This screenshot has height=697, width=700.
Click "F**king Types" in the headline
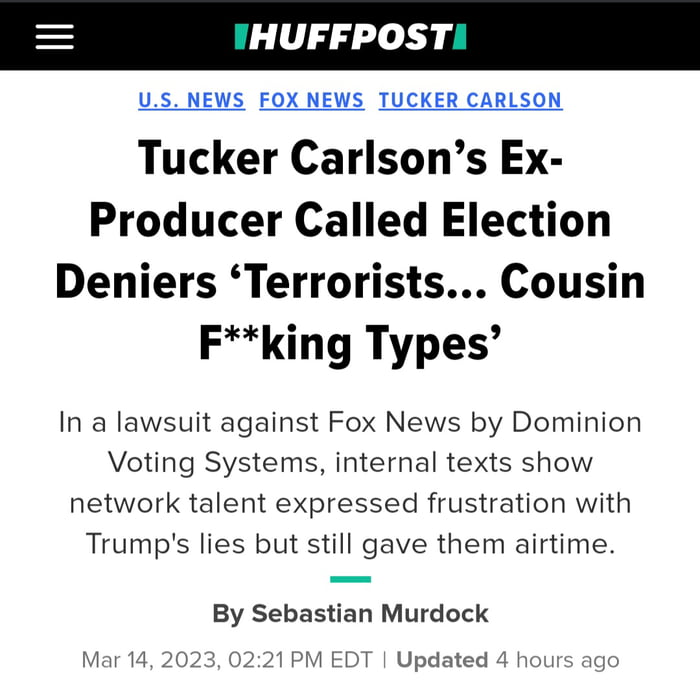350,343
